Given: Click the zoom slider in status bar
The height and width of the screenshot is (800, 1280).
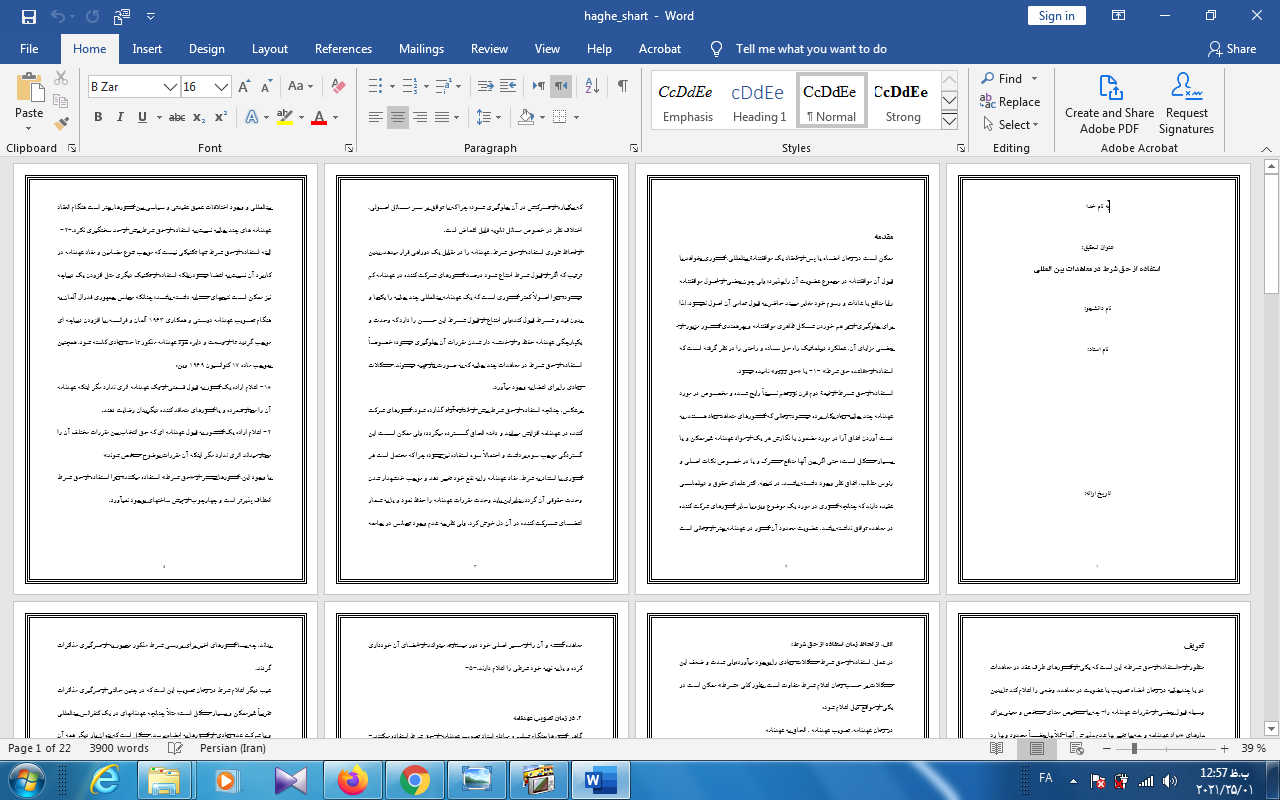Looking at the screenshot, I should (x=1134, y=748).
